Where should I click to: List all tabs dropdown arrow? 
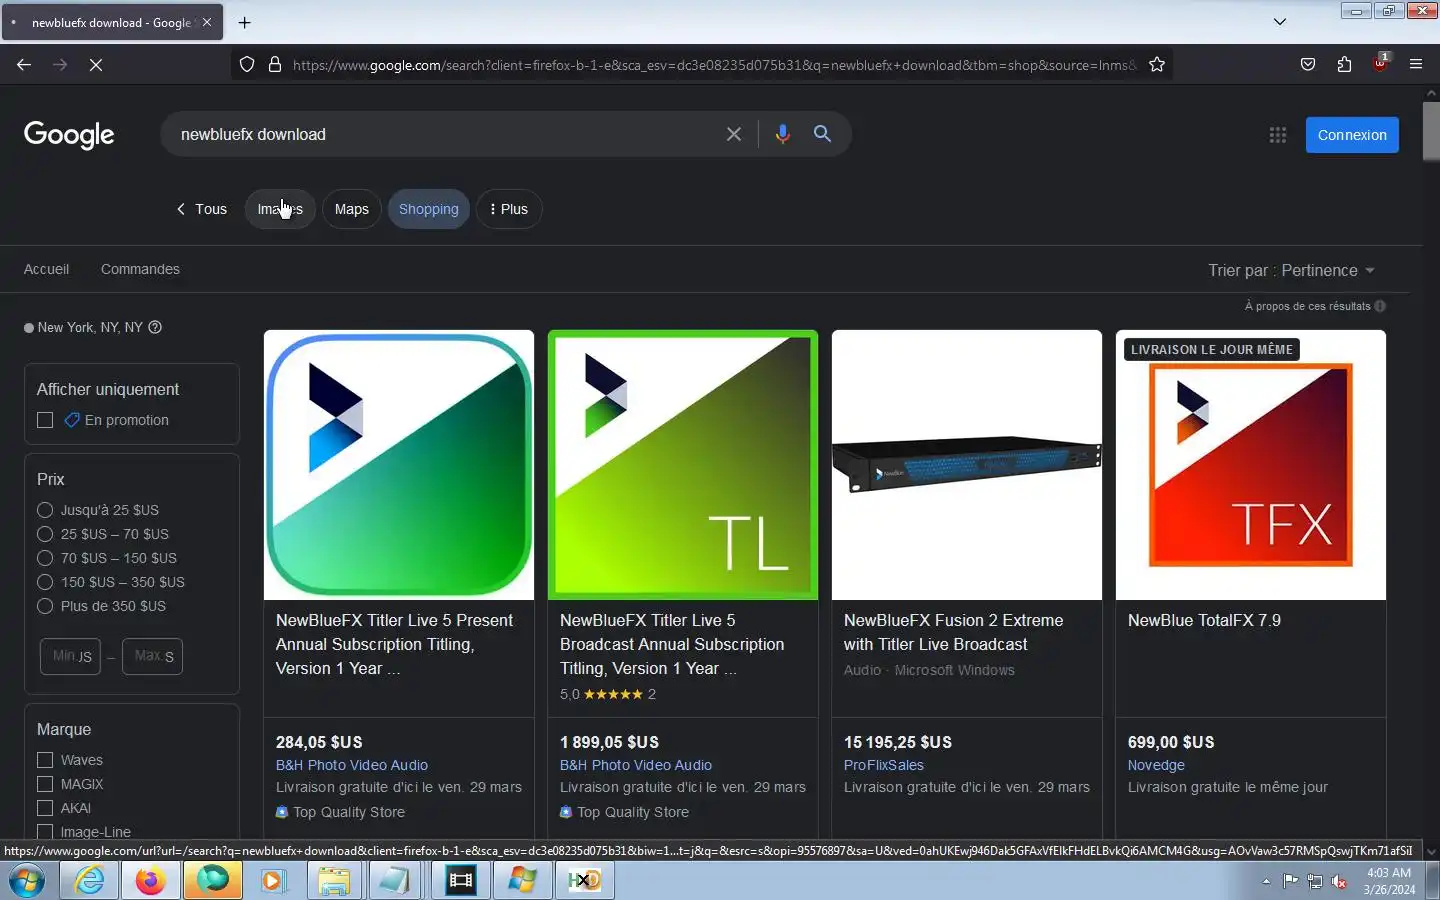click(x=1280, y=22)
